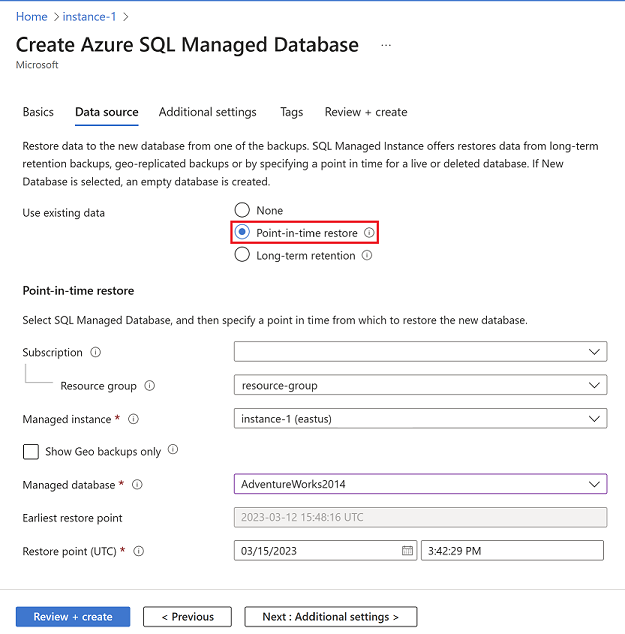Go to Home breadcrumb link
The image size is (625, 634).
pyautogui.click(x=32, y=17)
